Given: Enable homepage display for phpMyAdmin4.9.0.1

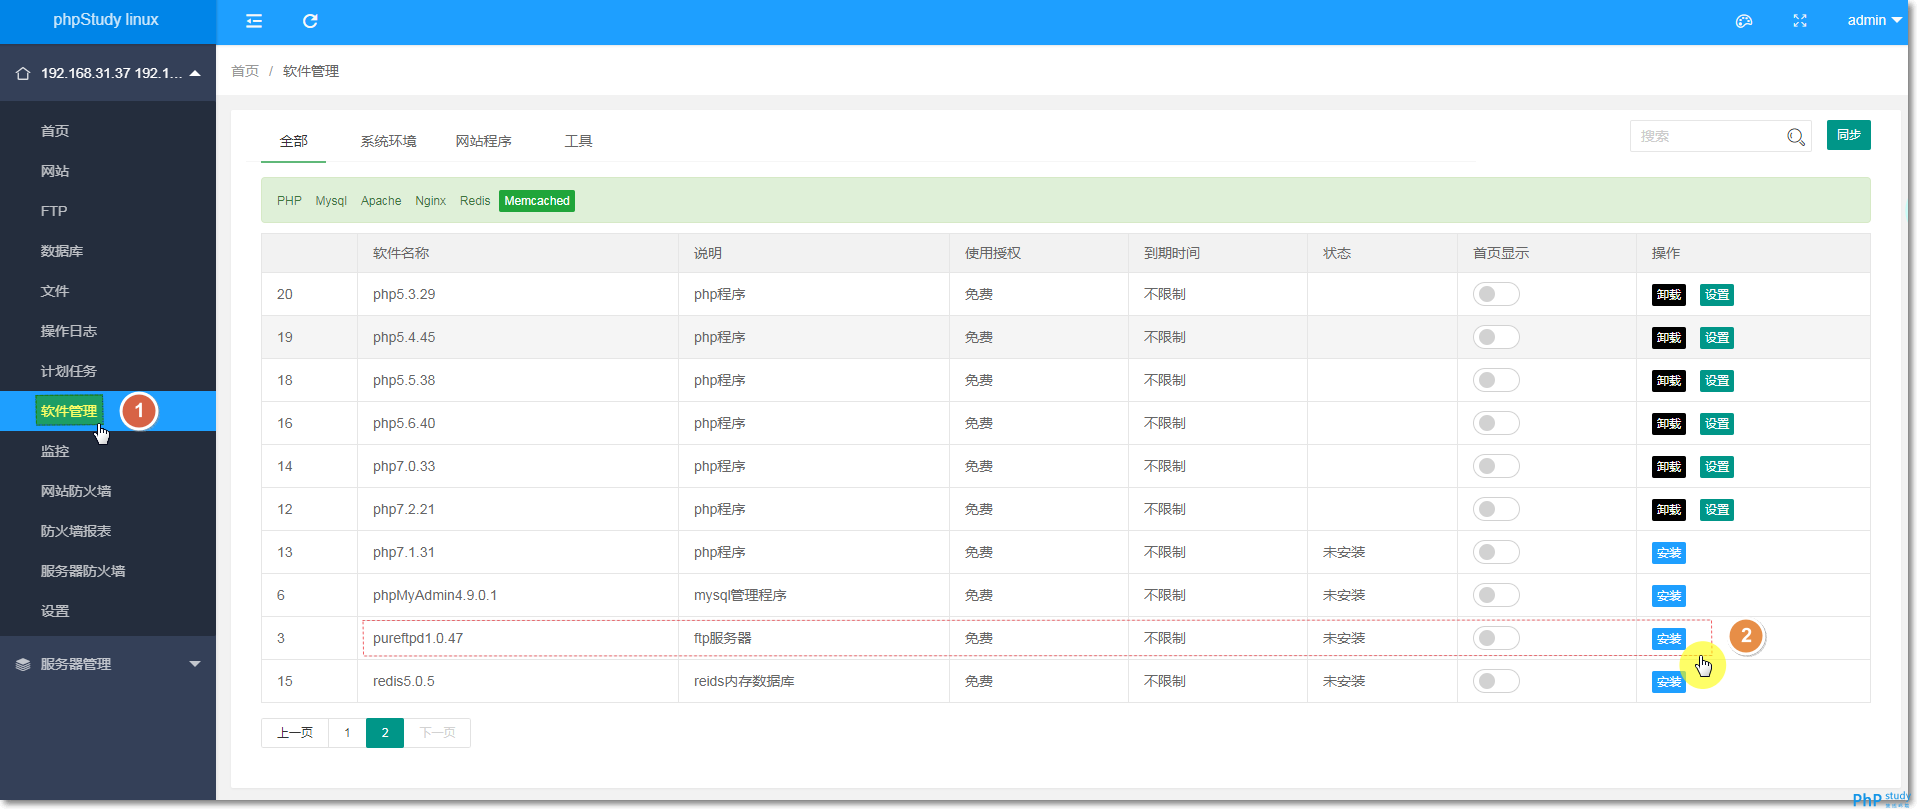Looking at the screenshot, I should pyautogui.click(x=1495, y=595).
